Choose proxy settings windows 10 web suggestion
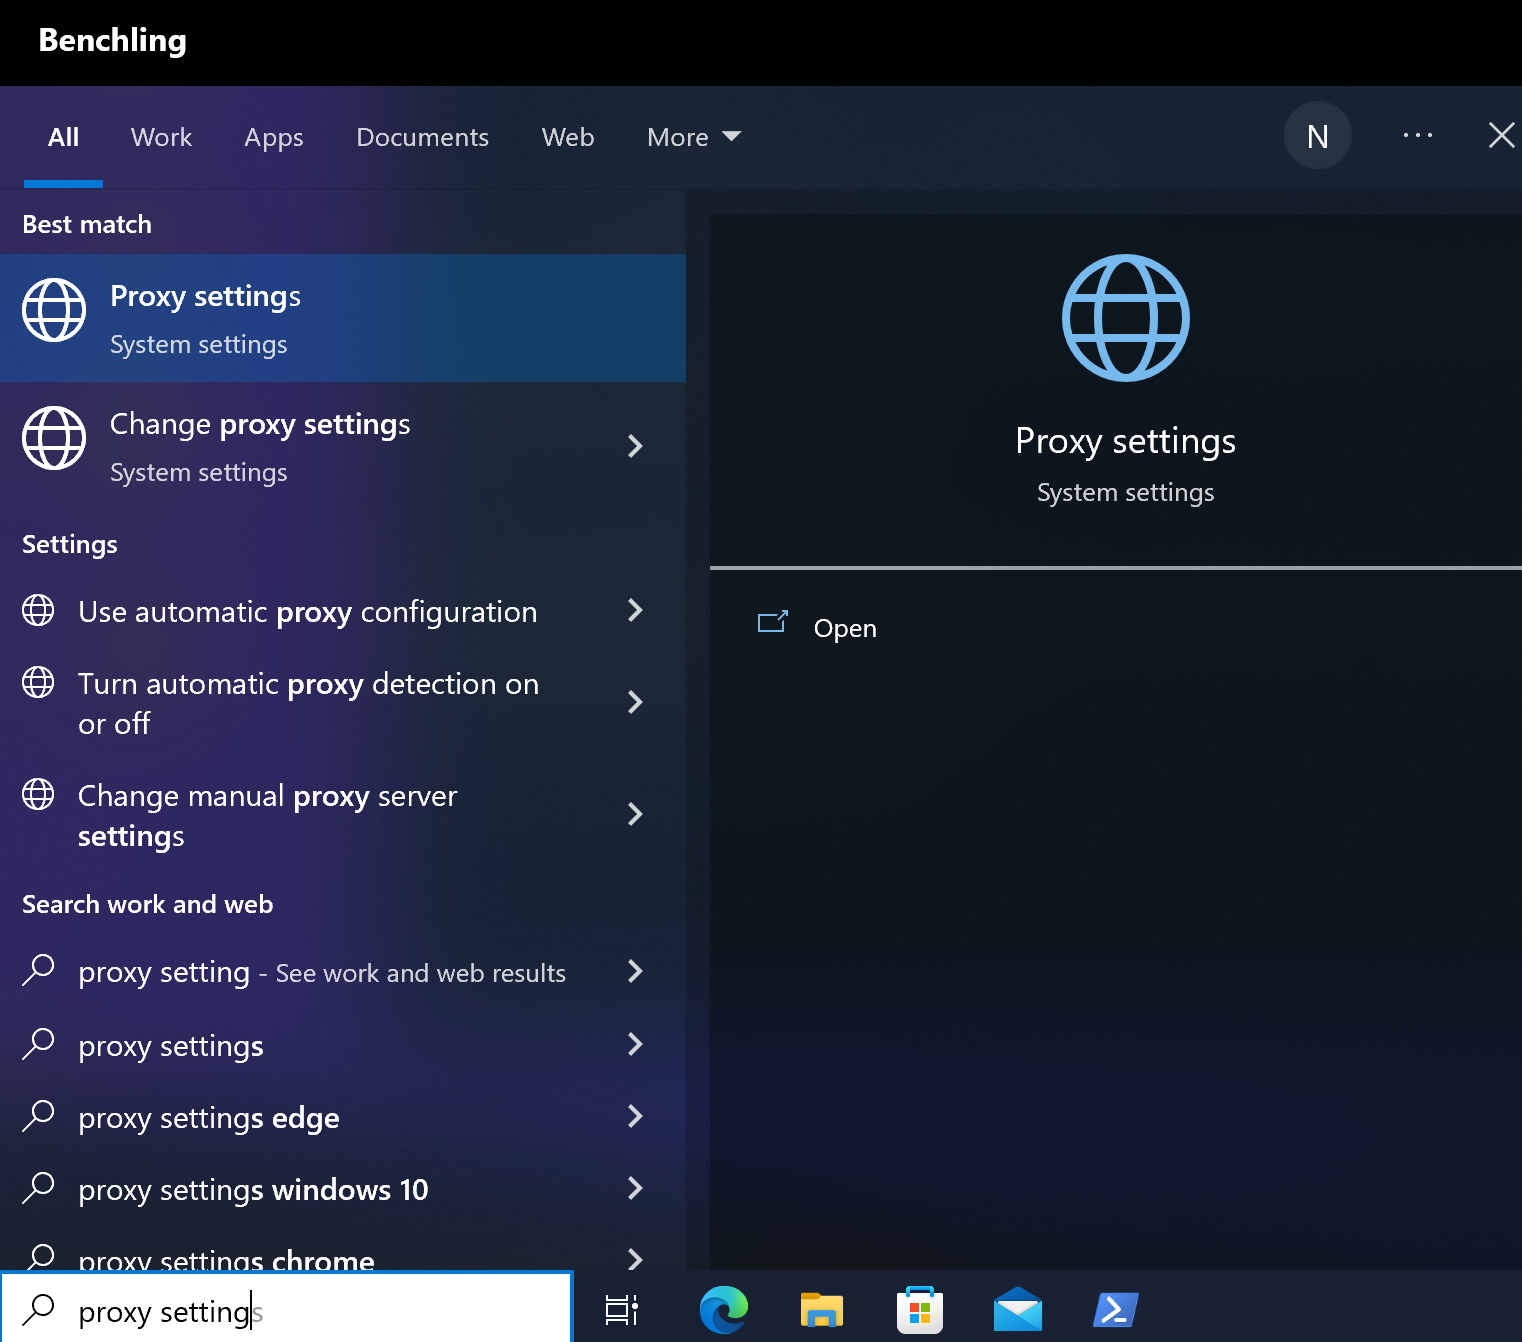 tap(253, 1189)
